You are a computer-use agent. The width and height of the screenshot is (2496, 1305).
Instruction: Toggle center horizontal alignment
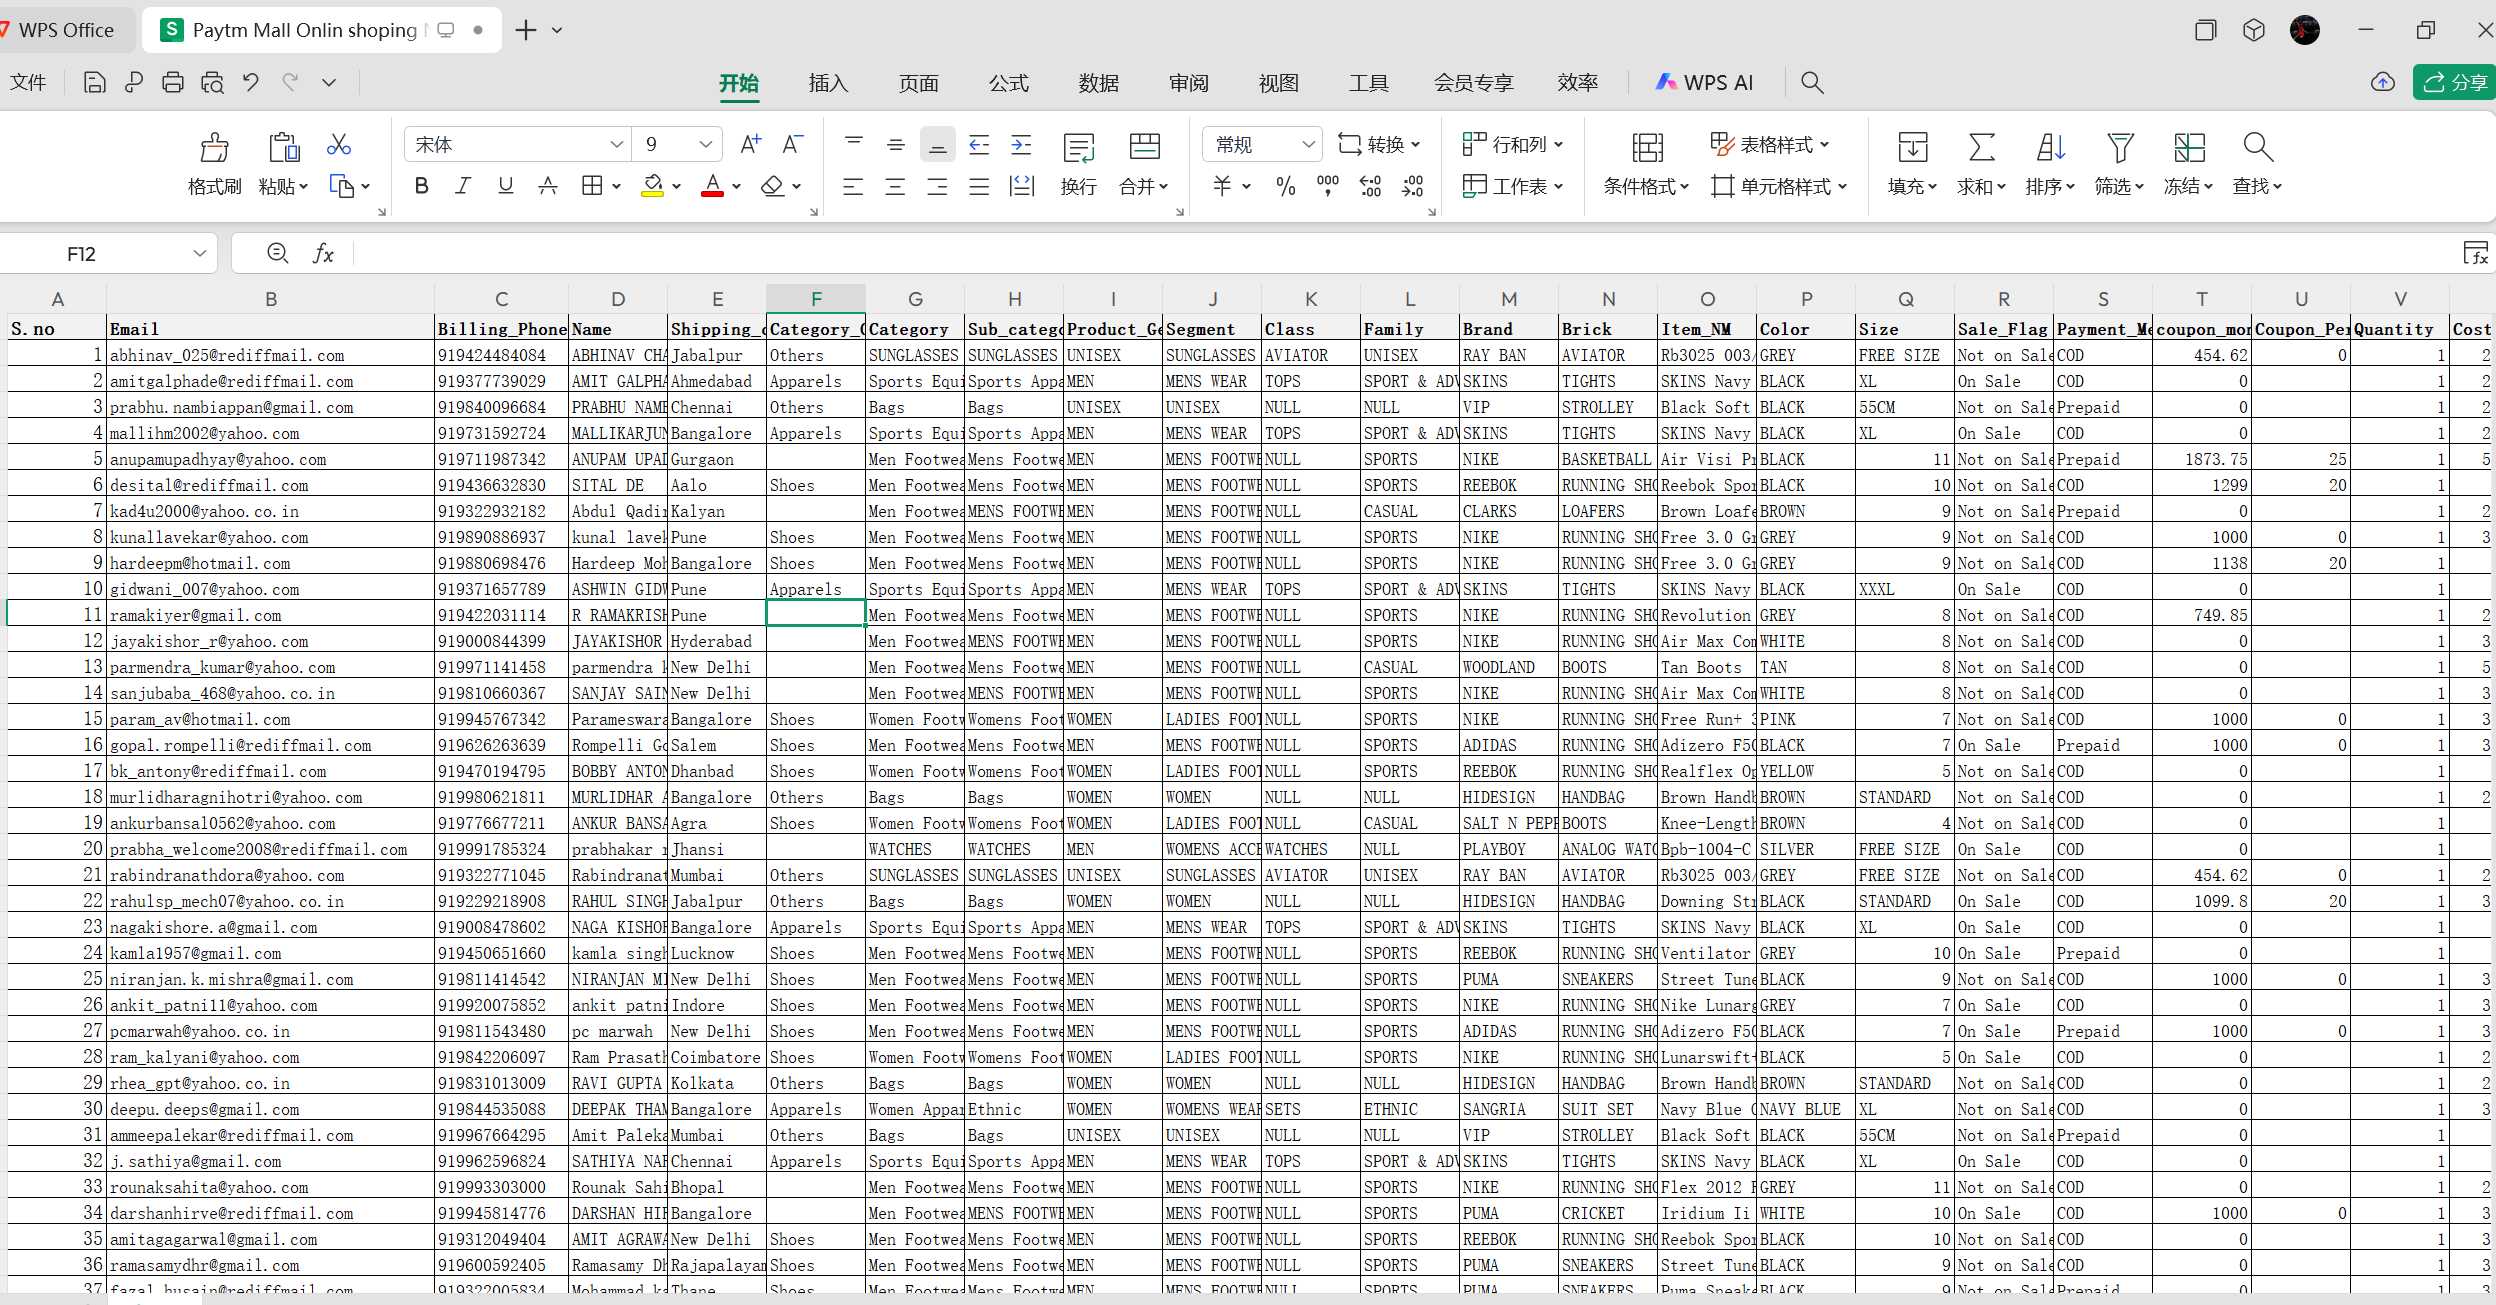(895, 186)
